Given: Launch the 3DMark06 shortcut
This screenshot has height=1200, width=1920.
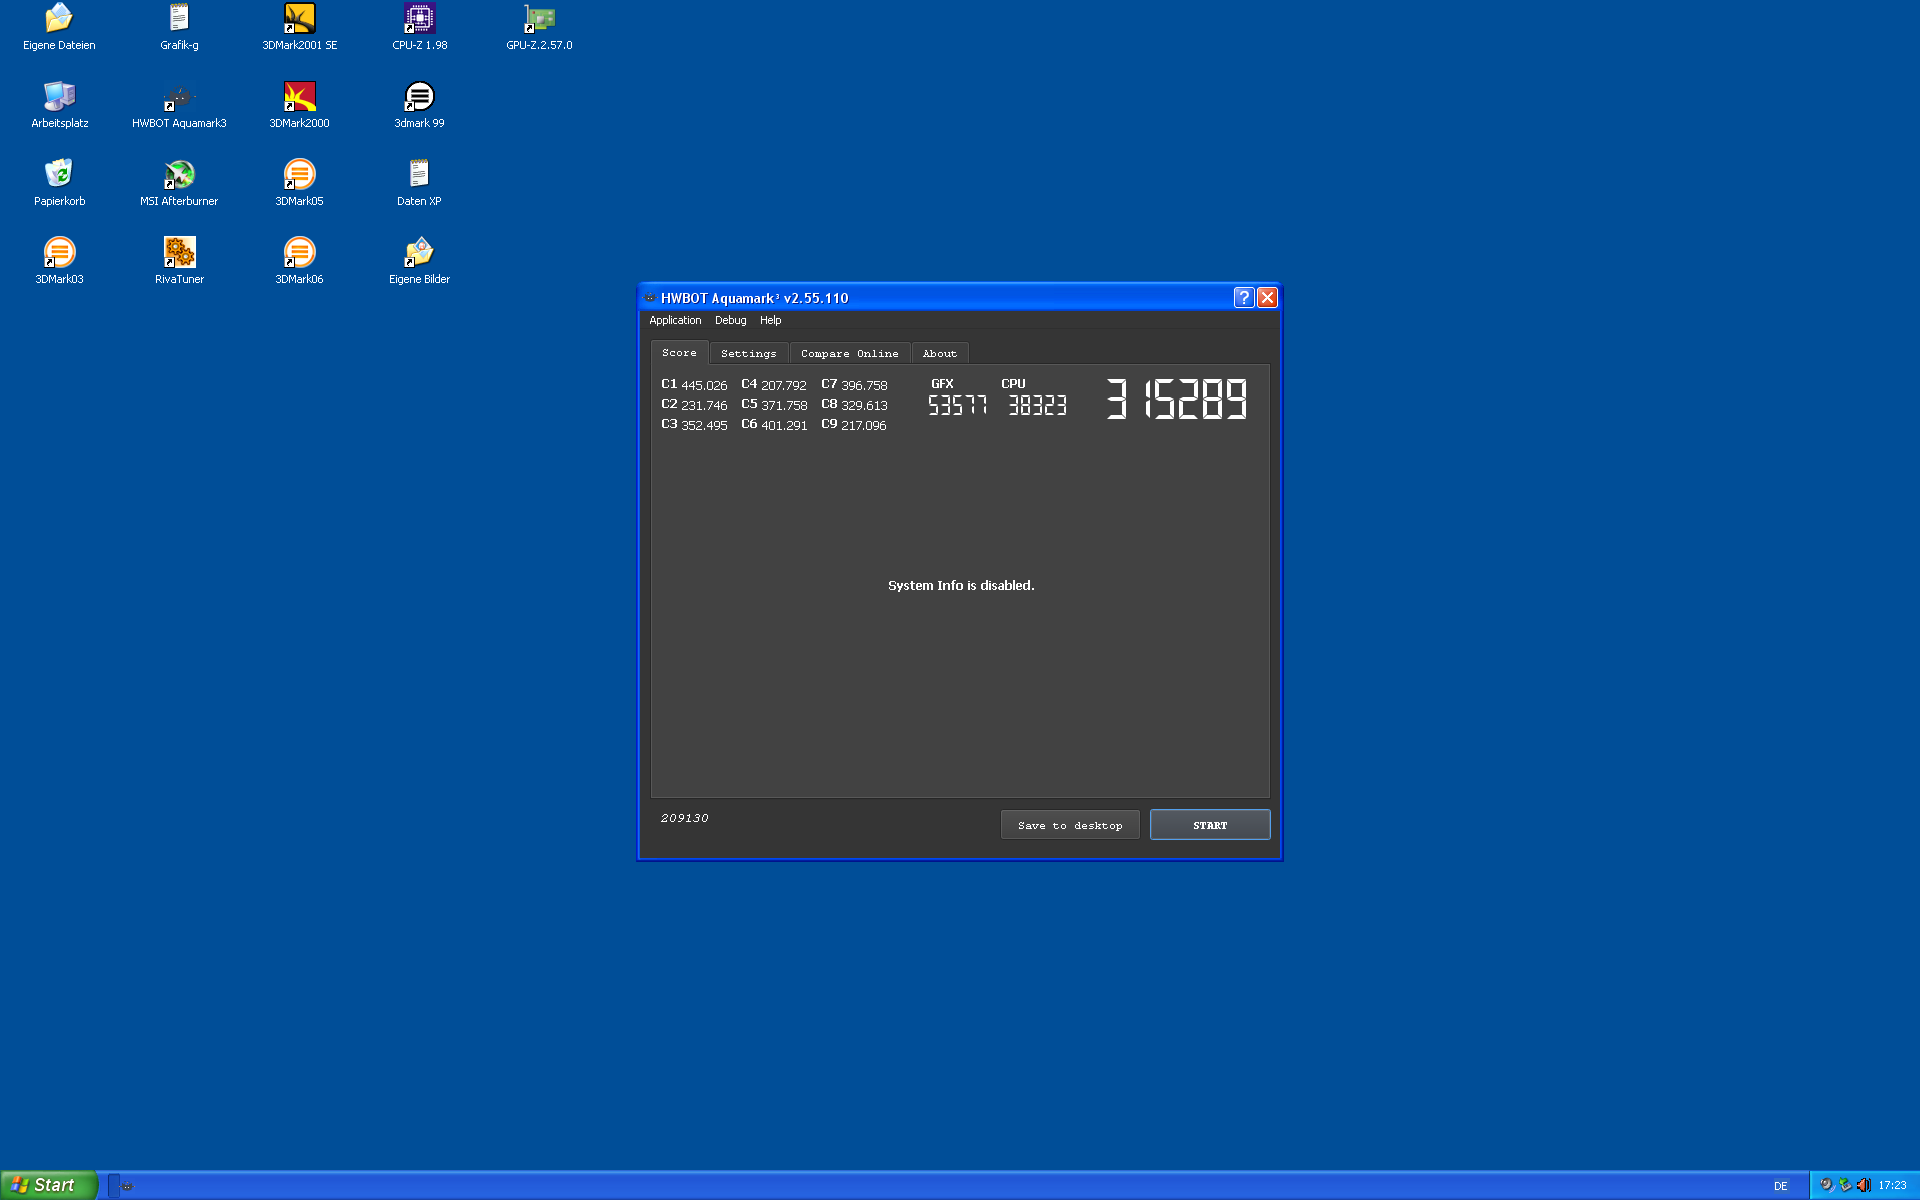Looking at the screenshot, I should pos(299,261).
